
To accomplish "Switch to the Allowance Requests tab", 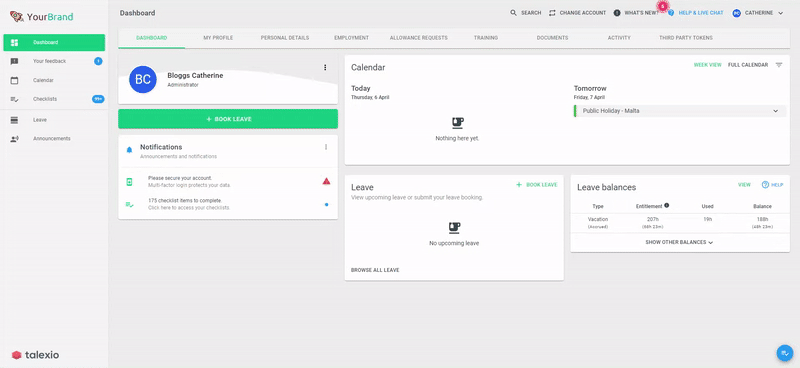I will pos(418,38).
